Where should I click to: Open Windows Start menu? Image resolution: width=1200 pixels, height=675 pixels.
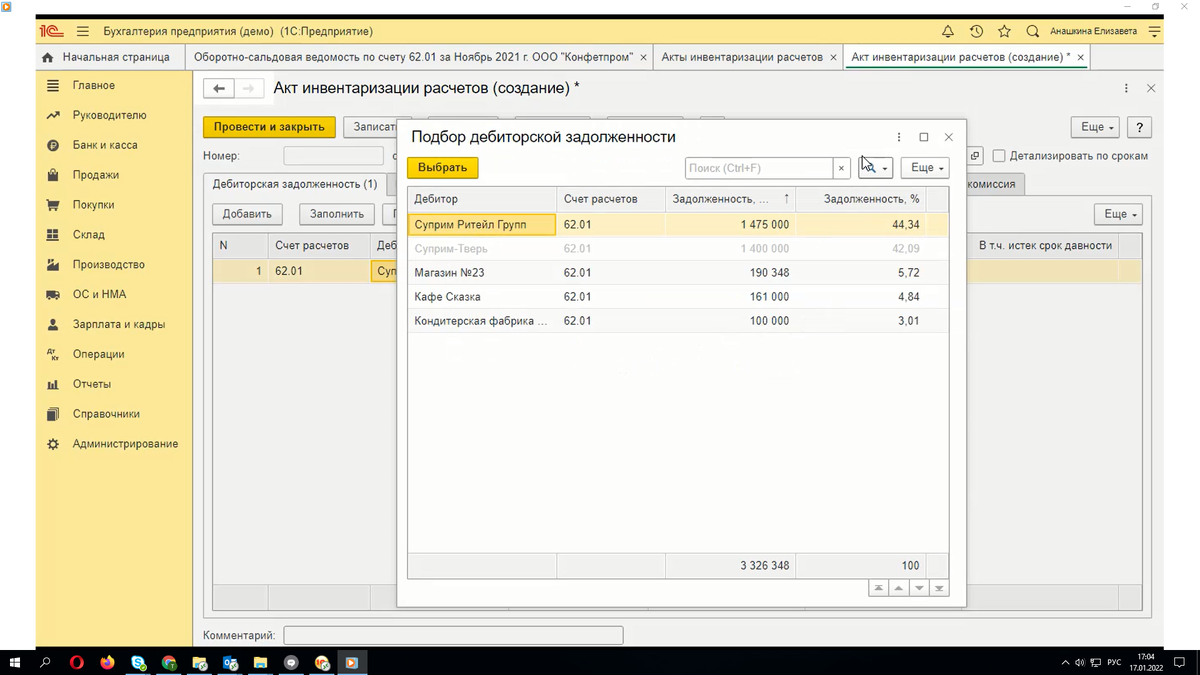click(15, 662)
